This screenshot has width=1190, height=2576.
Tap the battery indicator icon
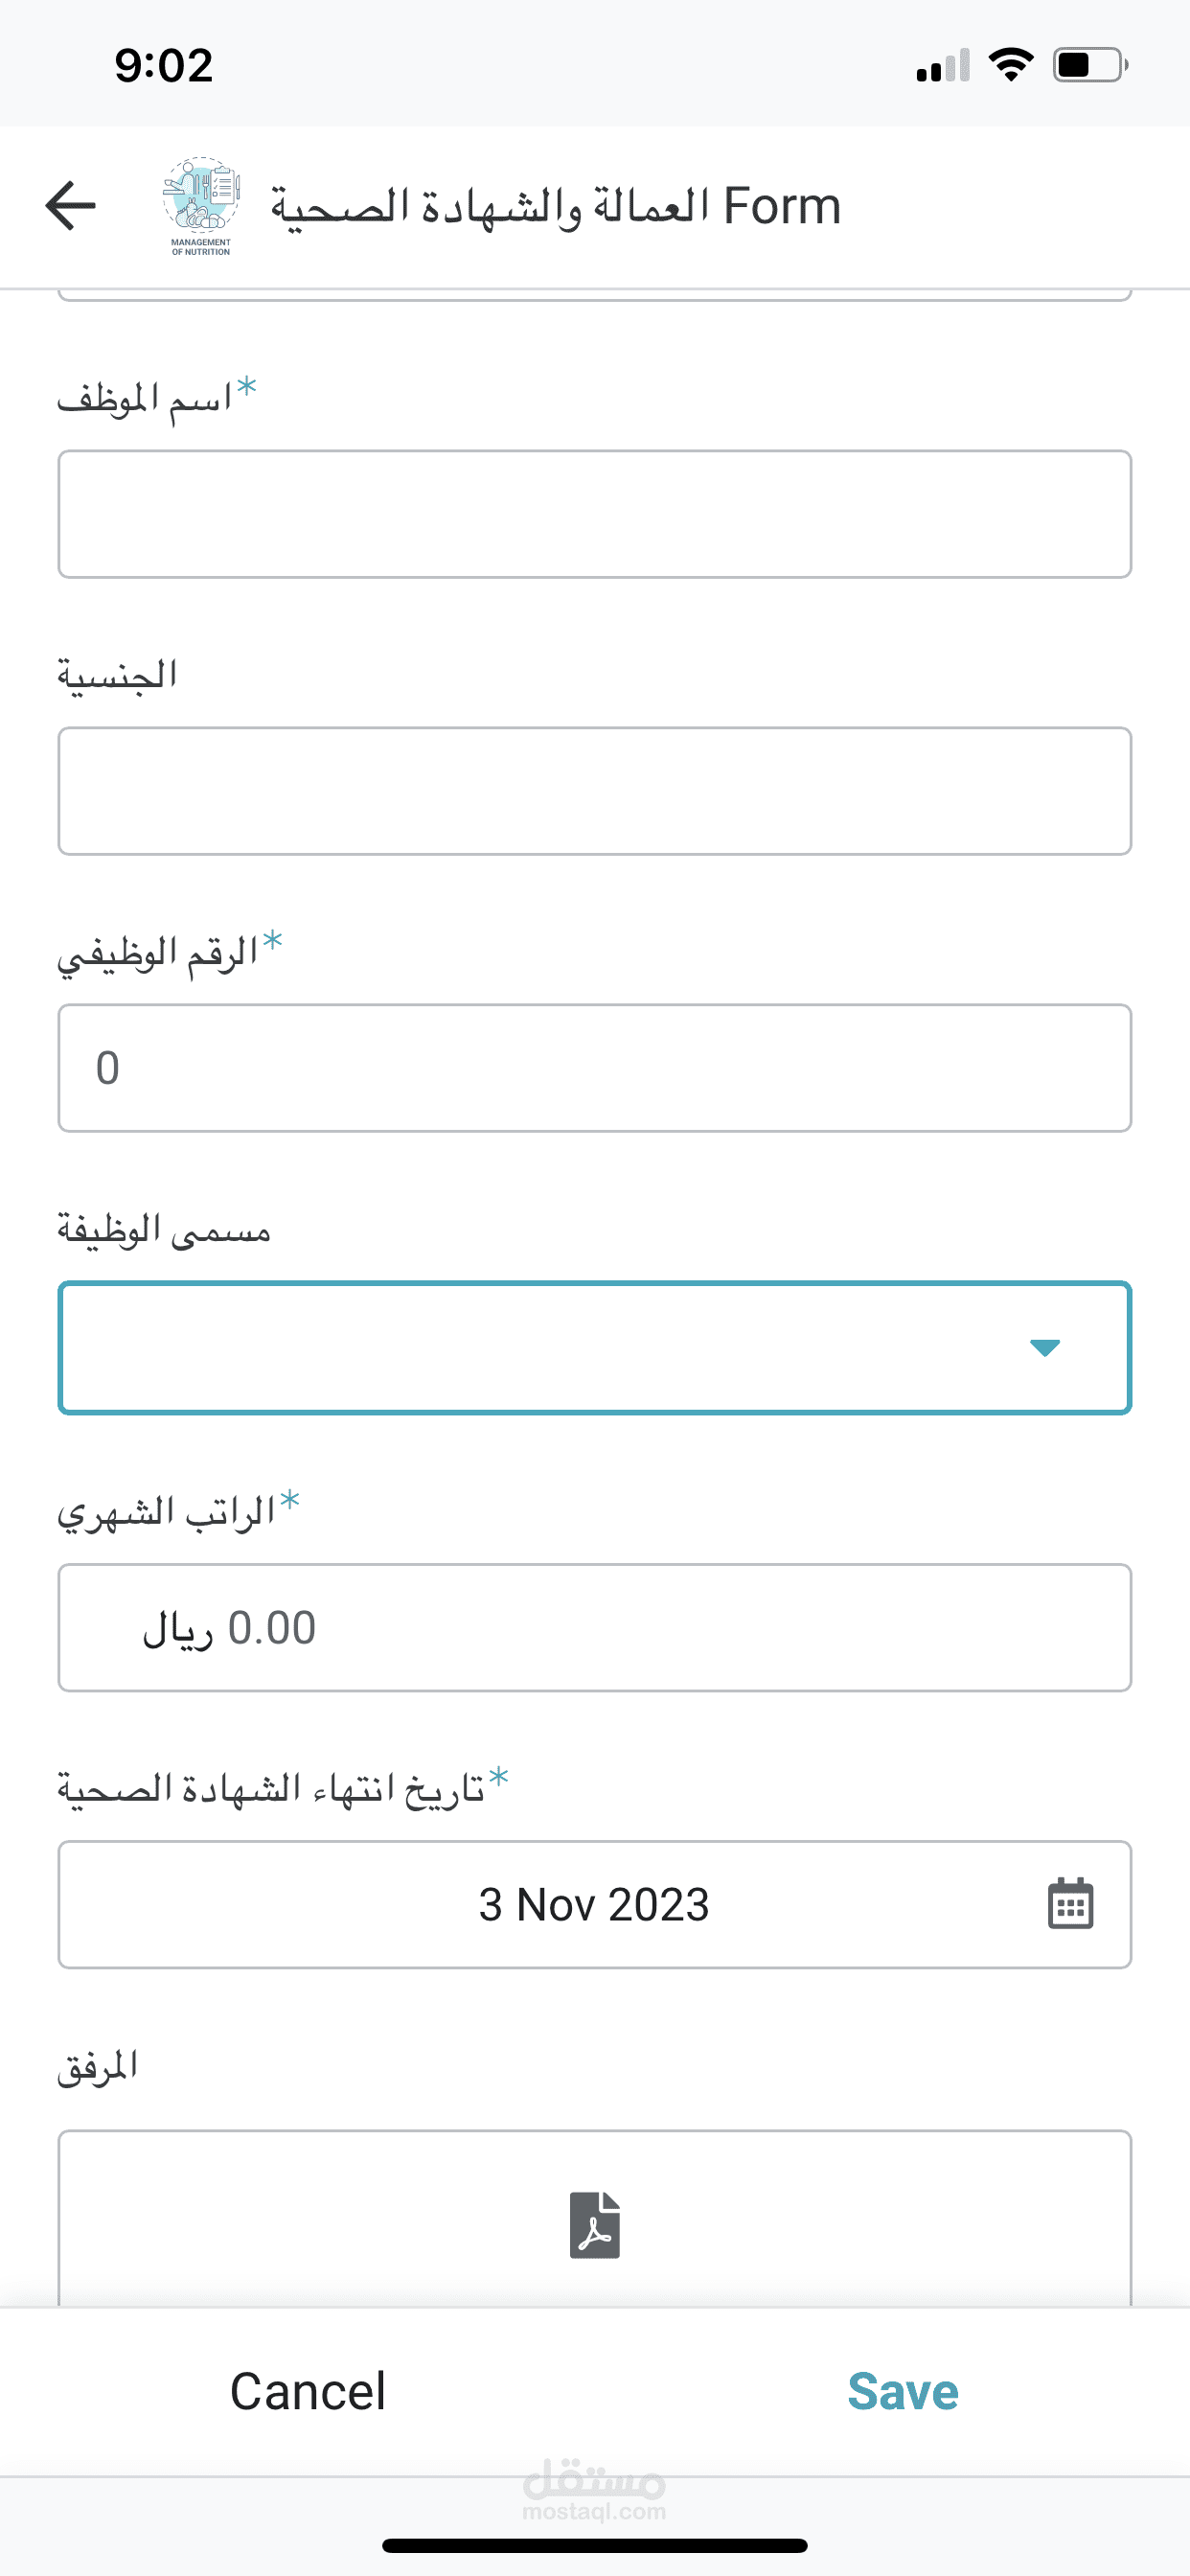pyautogui.click(x=1089, y=65)
